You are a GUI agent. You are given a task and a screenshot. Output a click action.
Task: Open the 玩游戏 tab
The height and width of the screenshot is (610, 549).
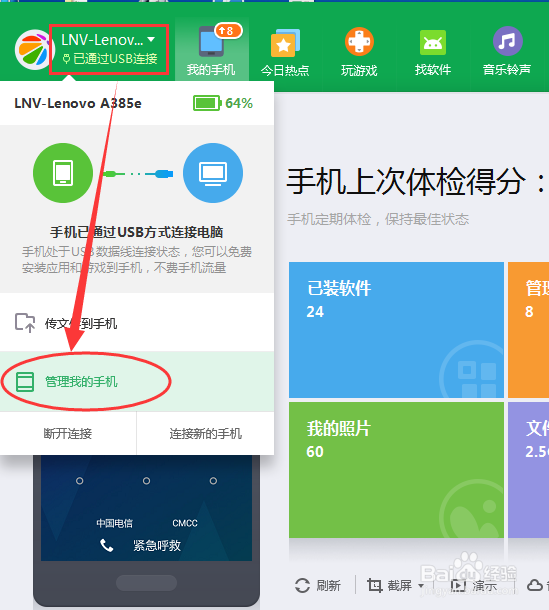[x=359, y=52]
